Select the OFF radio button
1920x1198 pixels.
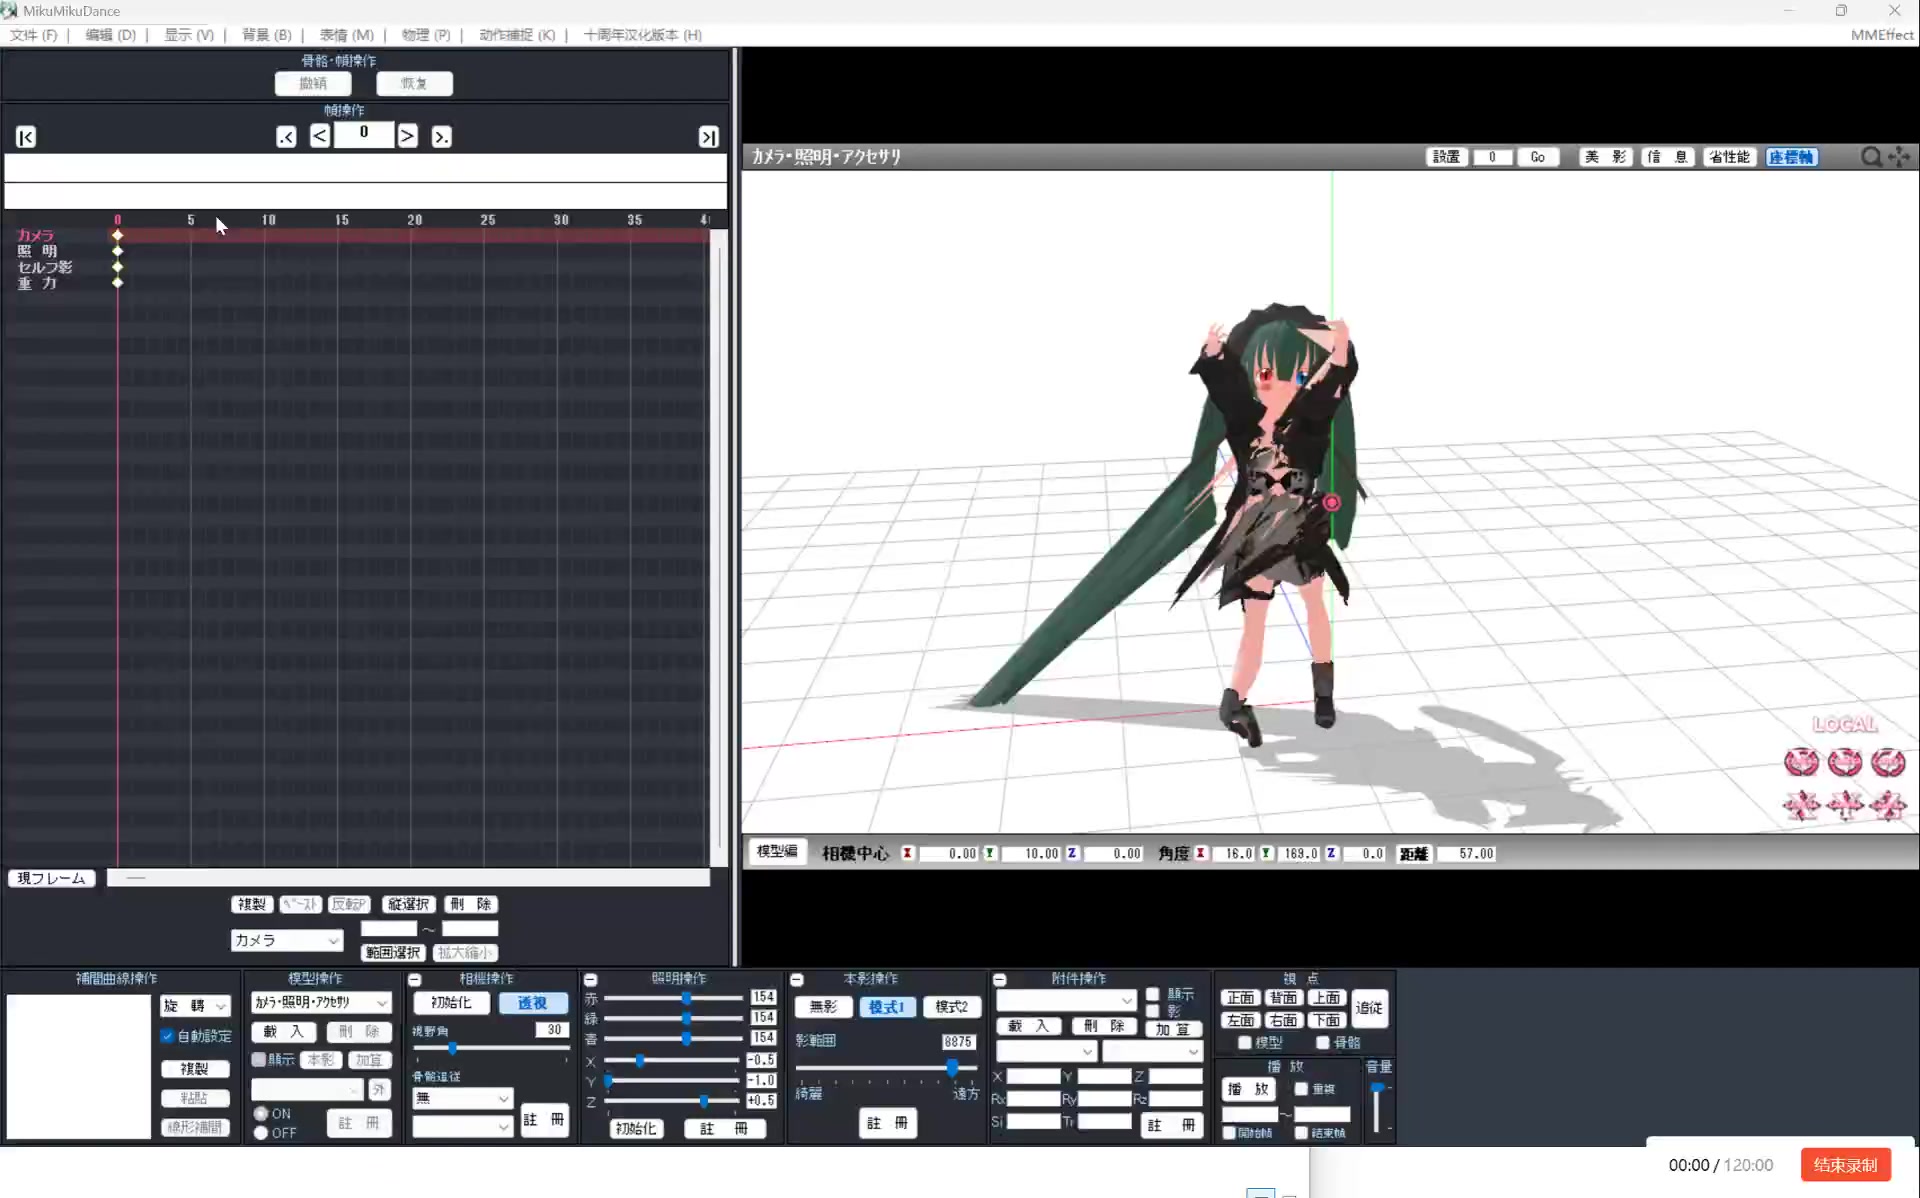[261, 1133]
